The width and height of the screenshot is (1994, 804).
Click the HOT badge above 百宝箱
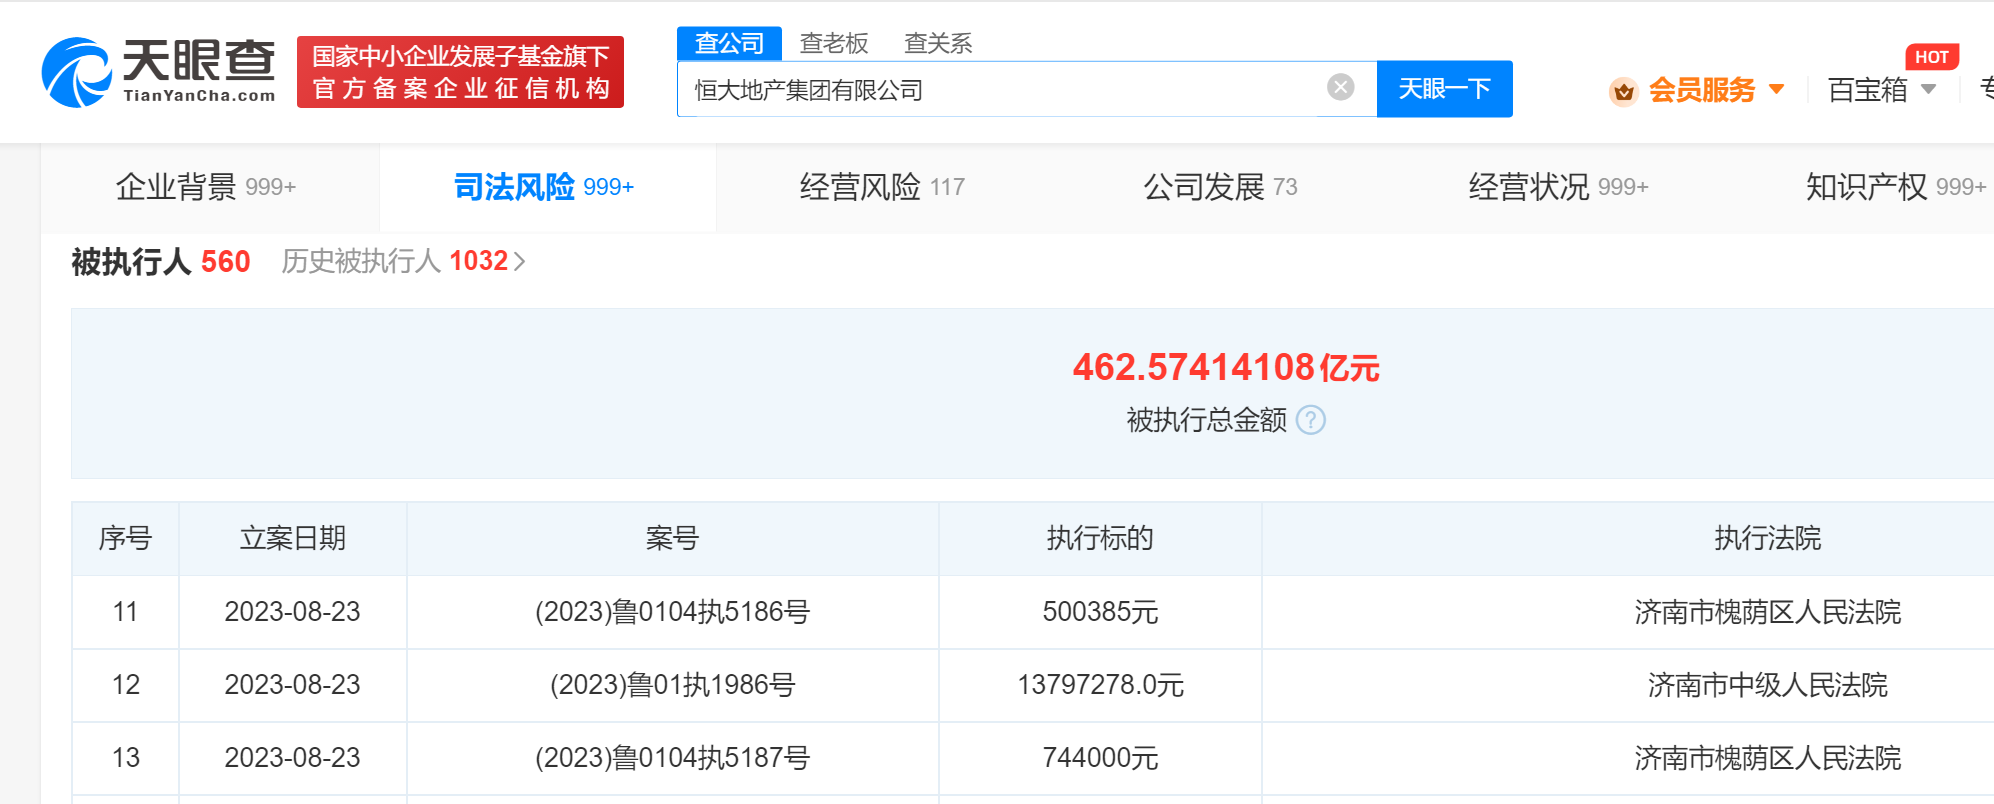(x=1931, y=57)
